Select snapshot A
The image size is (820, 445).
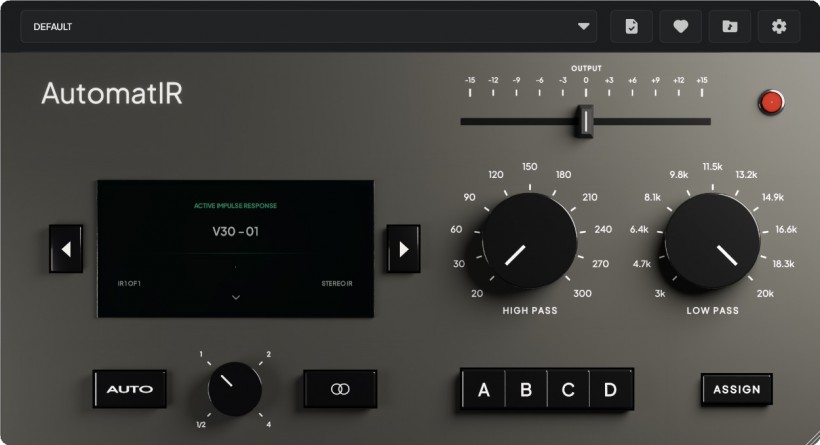tap(484, 390)
